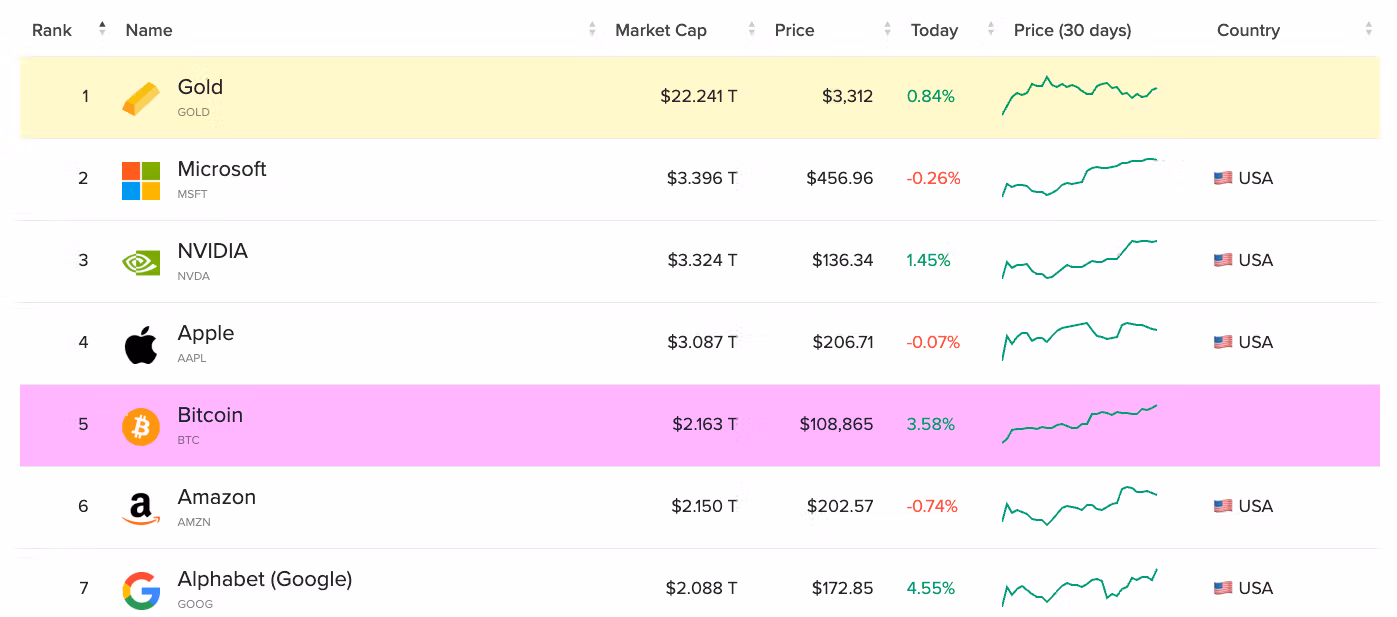Click Gold 30-day price sparkline chart
Image resolution: width=1397 pixels, height=617 pixels.
point(1080,96)
